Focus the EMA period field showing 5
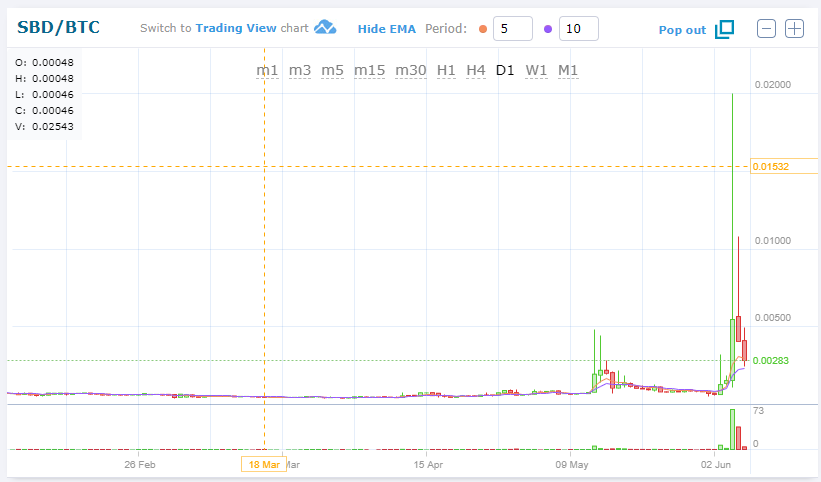Viewport: 821px width, 482px height. pyautogui.click(x=513, y=29)
